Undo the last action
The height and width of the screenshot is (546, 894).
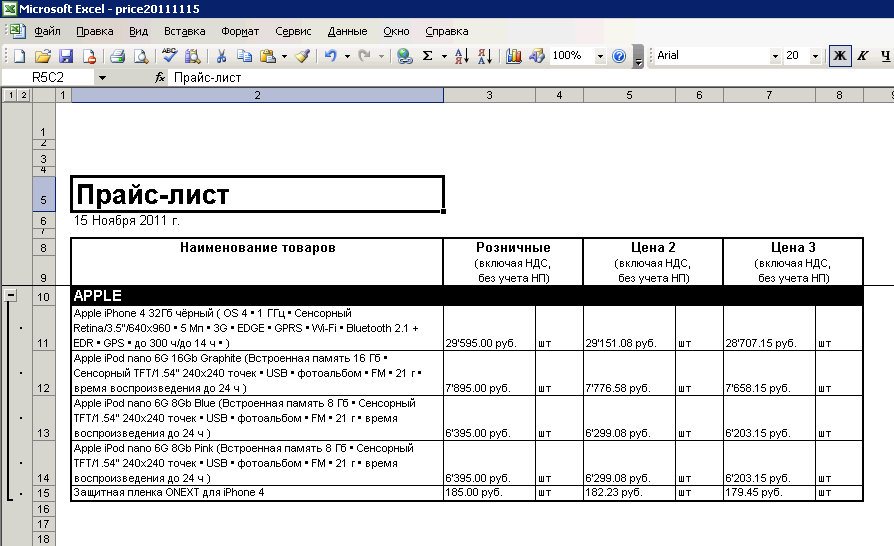(331, 55)
